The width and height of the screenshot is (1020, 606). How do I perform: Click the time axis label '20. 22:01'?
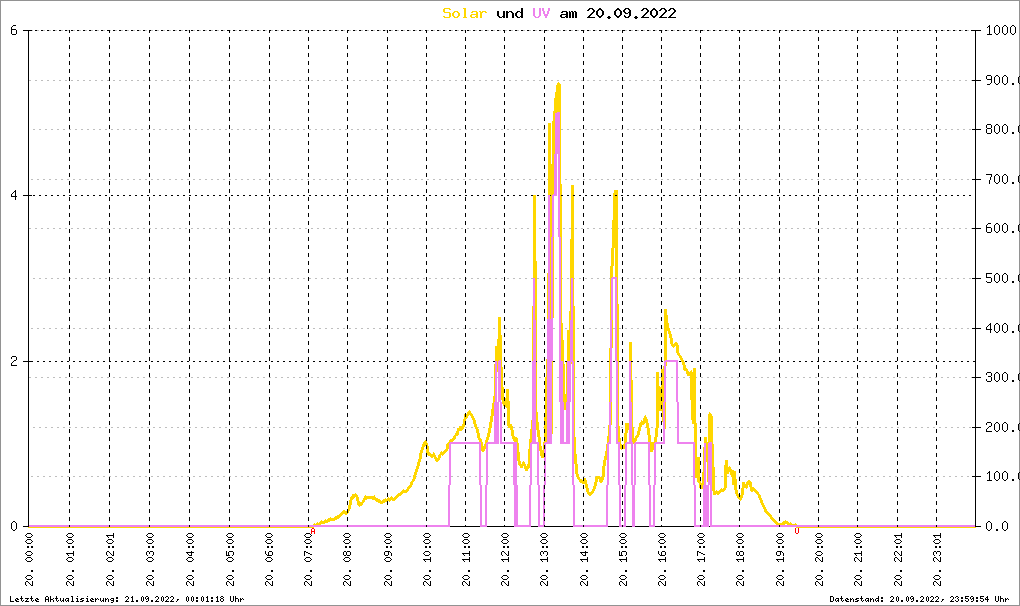click(x=898, y=560)
